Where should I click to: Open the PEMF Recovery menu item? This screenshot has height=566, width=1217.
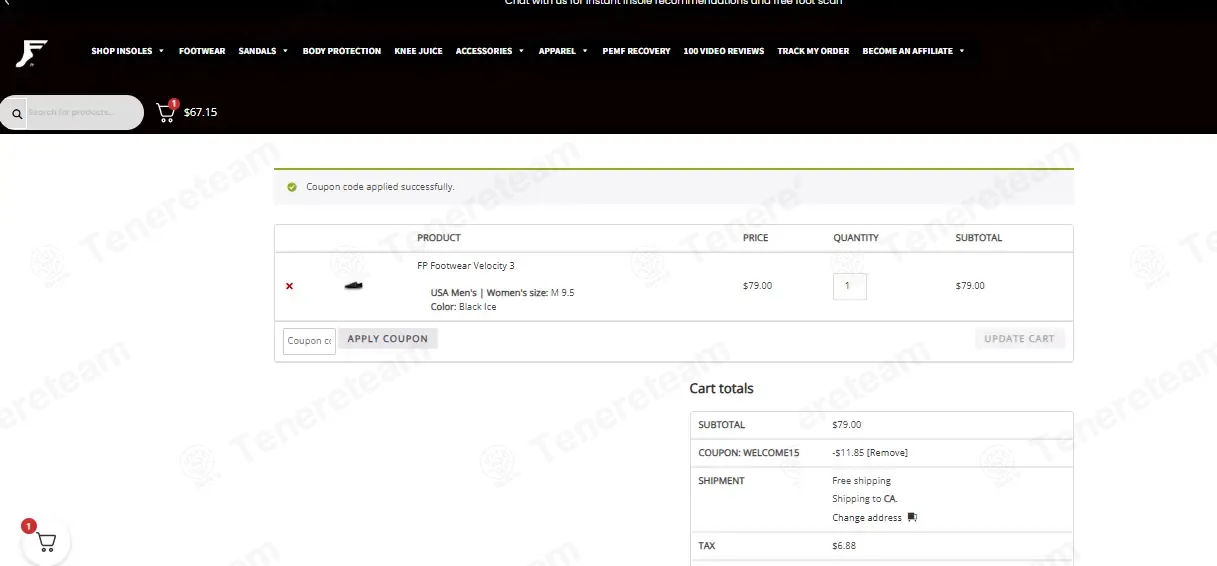pyautogui.click(x=636, y=51)
